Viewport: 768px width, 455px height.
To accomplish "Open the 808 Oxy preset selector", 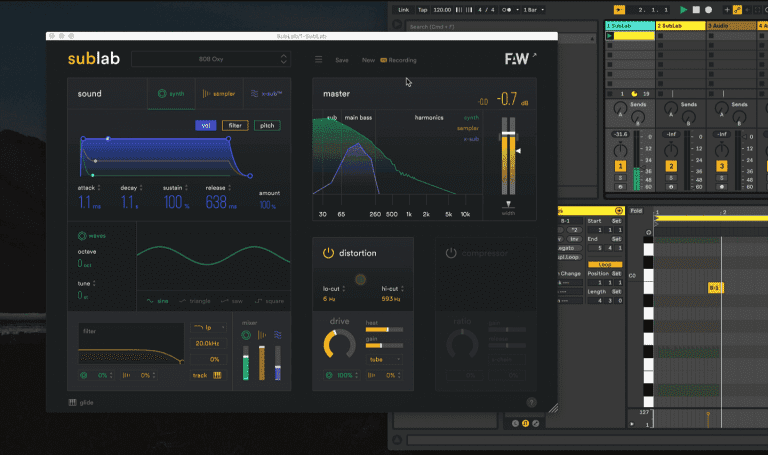I will coord(211,59).
